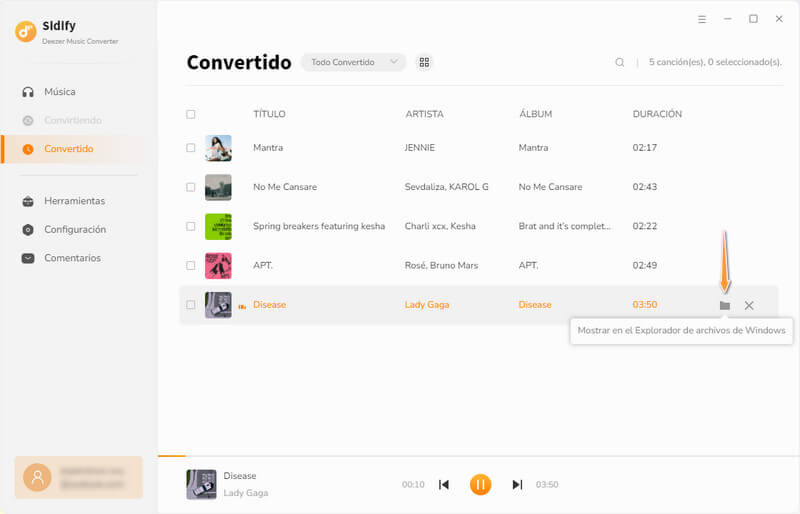
Task: Switch to grid view layout
Action: point(424,62)
